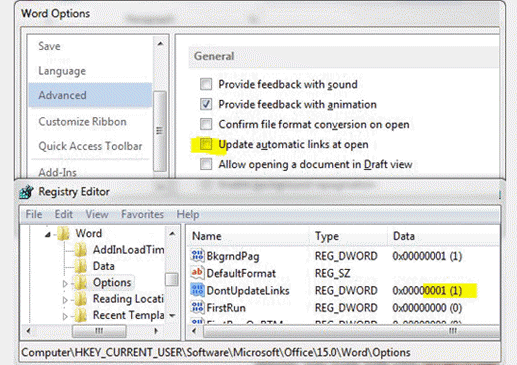Select Reading Locati key label in tree
This screenshot has height=365, width=517.
[x=128, y=299]
